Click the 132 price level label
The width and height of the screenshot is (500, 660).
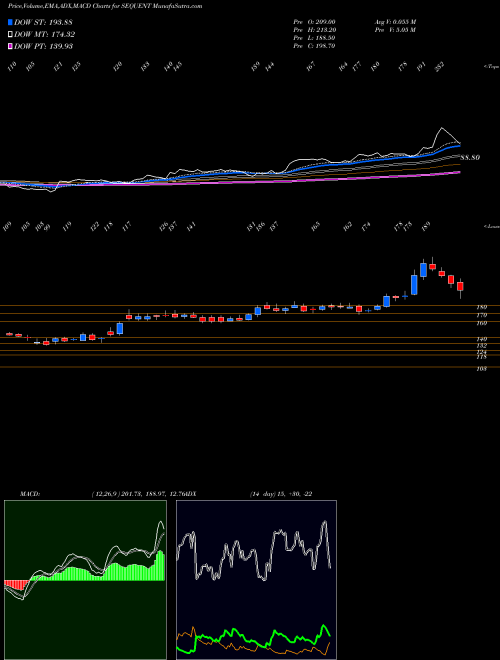coord(481,346)
